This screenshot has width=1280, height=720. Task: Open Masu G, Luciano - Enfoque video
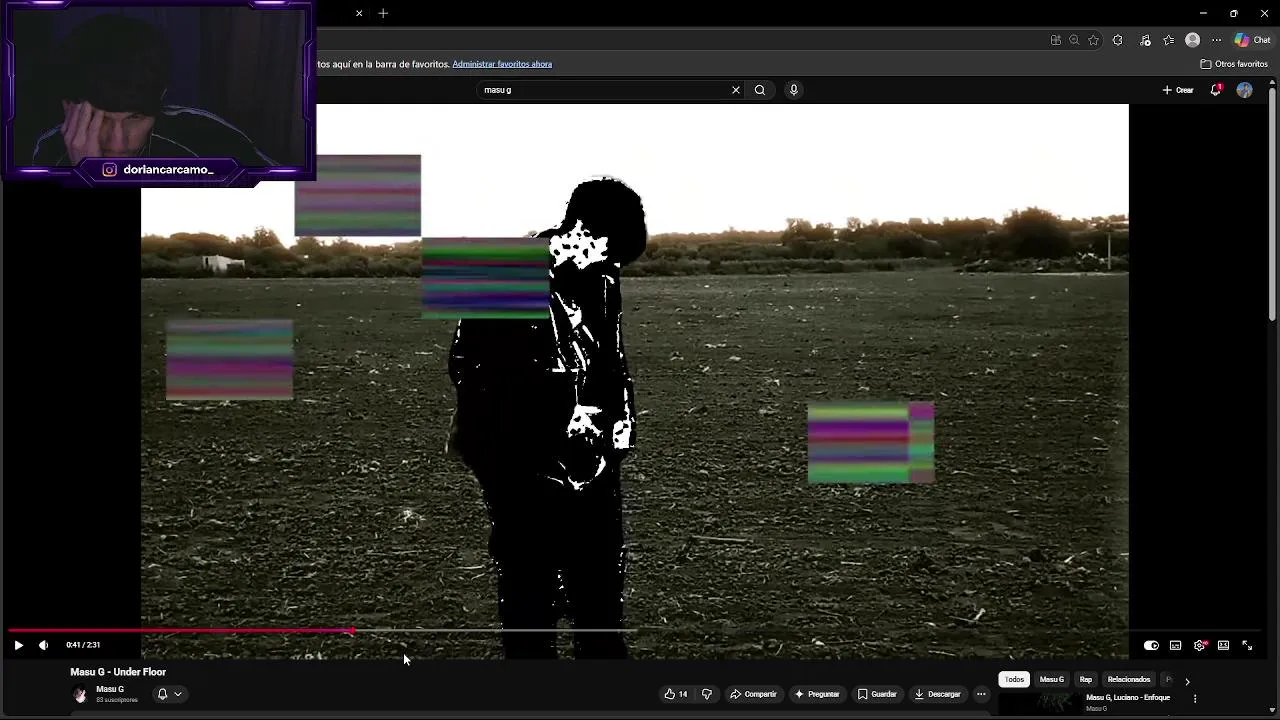point(1128,698)
